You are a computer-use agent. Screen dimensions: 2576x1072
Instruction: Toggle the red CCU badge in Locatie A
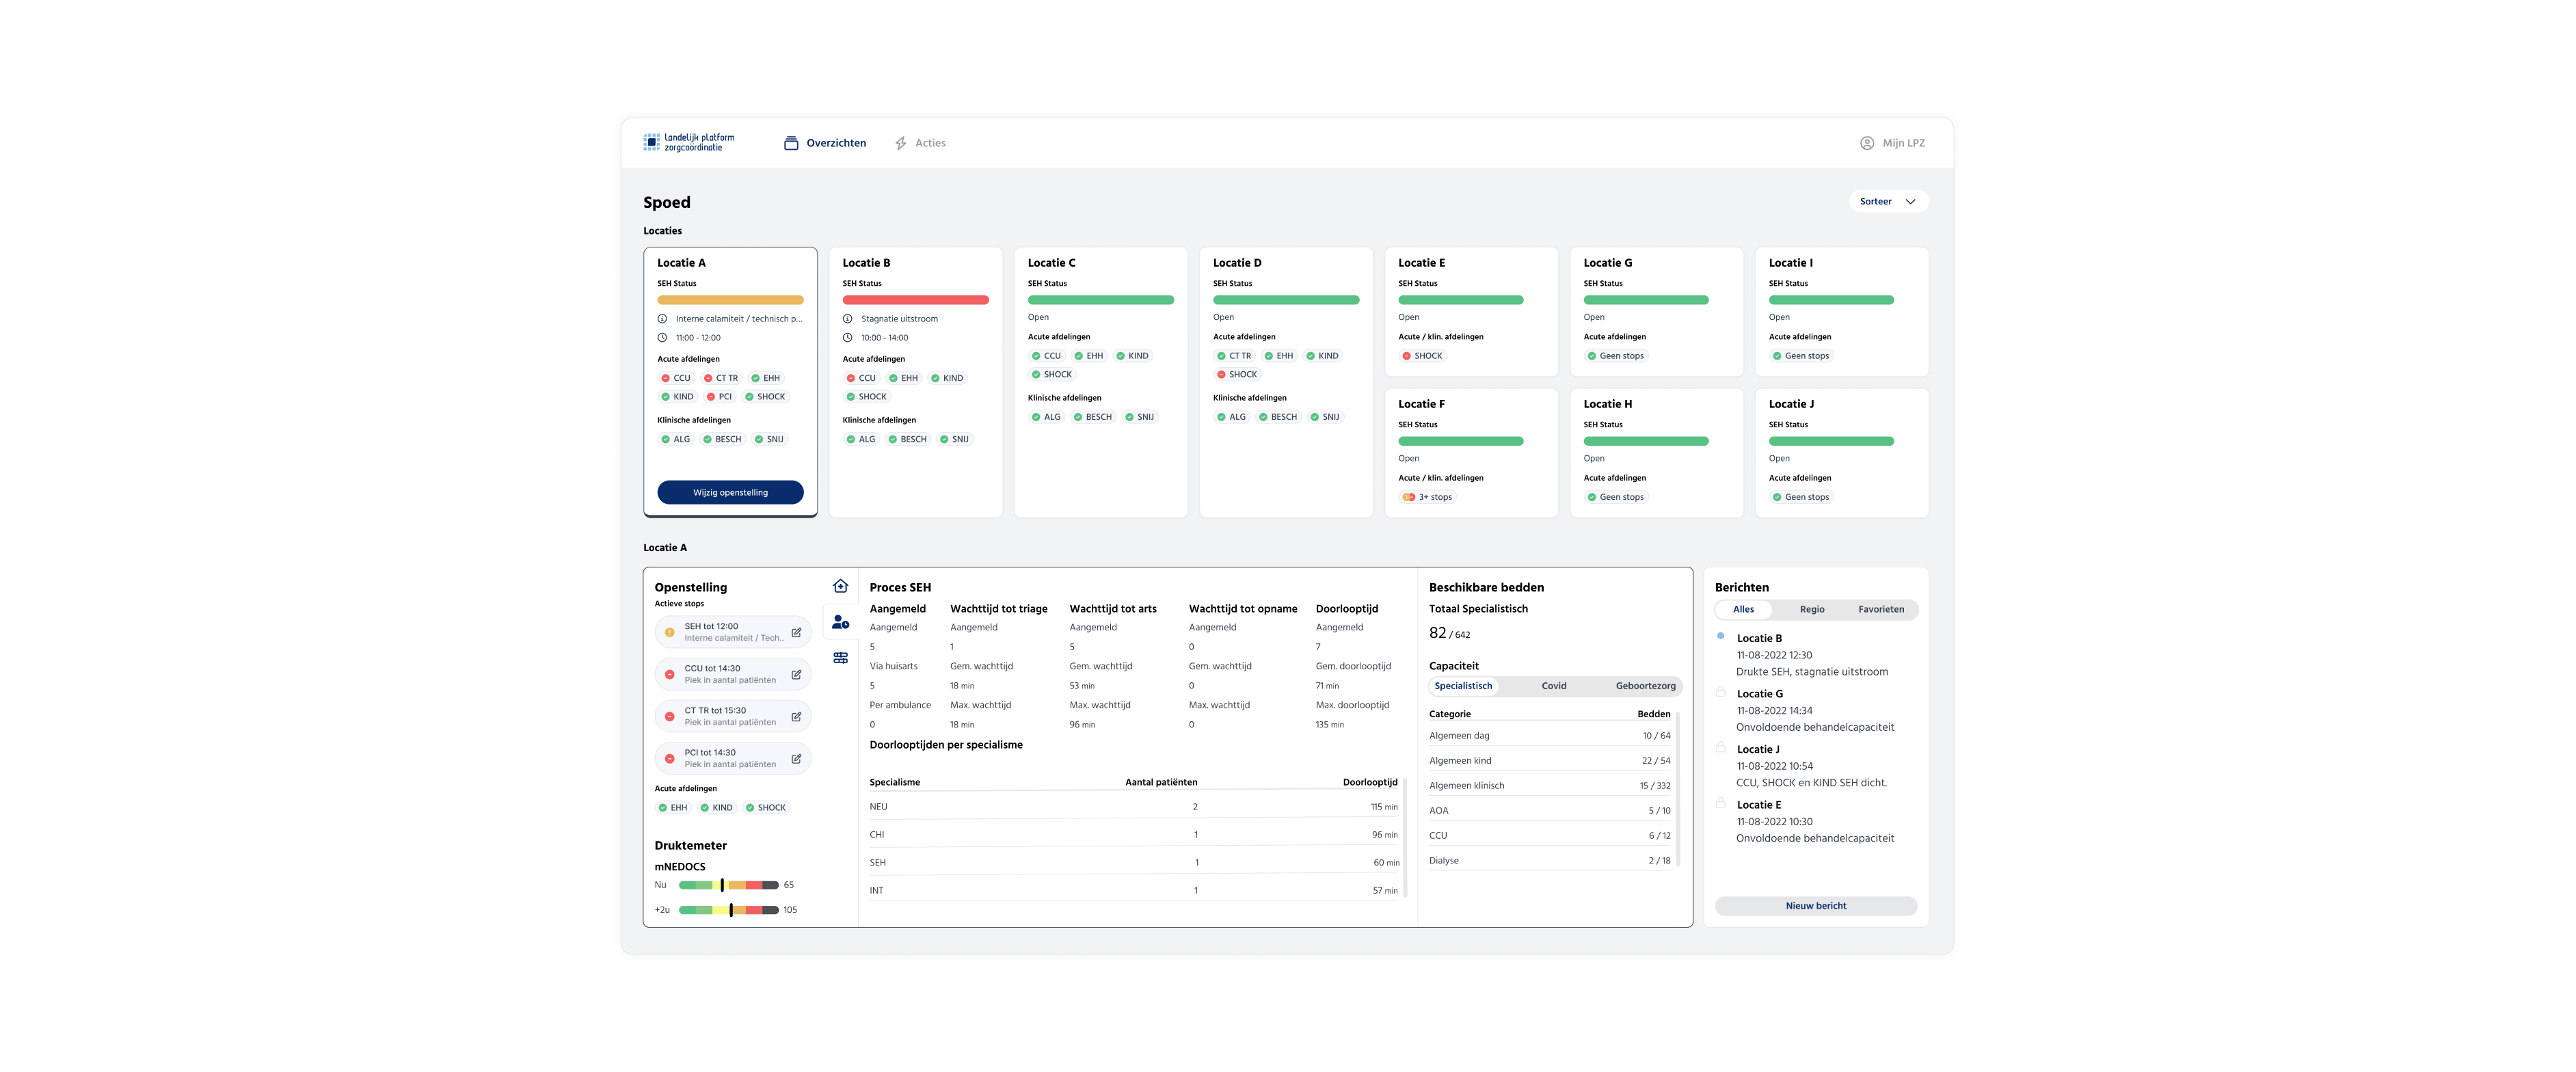click(x=677, y=378)
